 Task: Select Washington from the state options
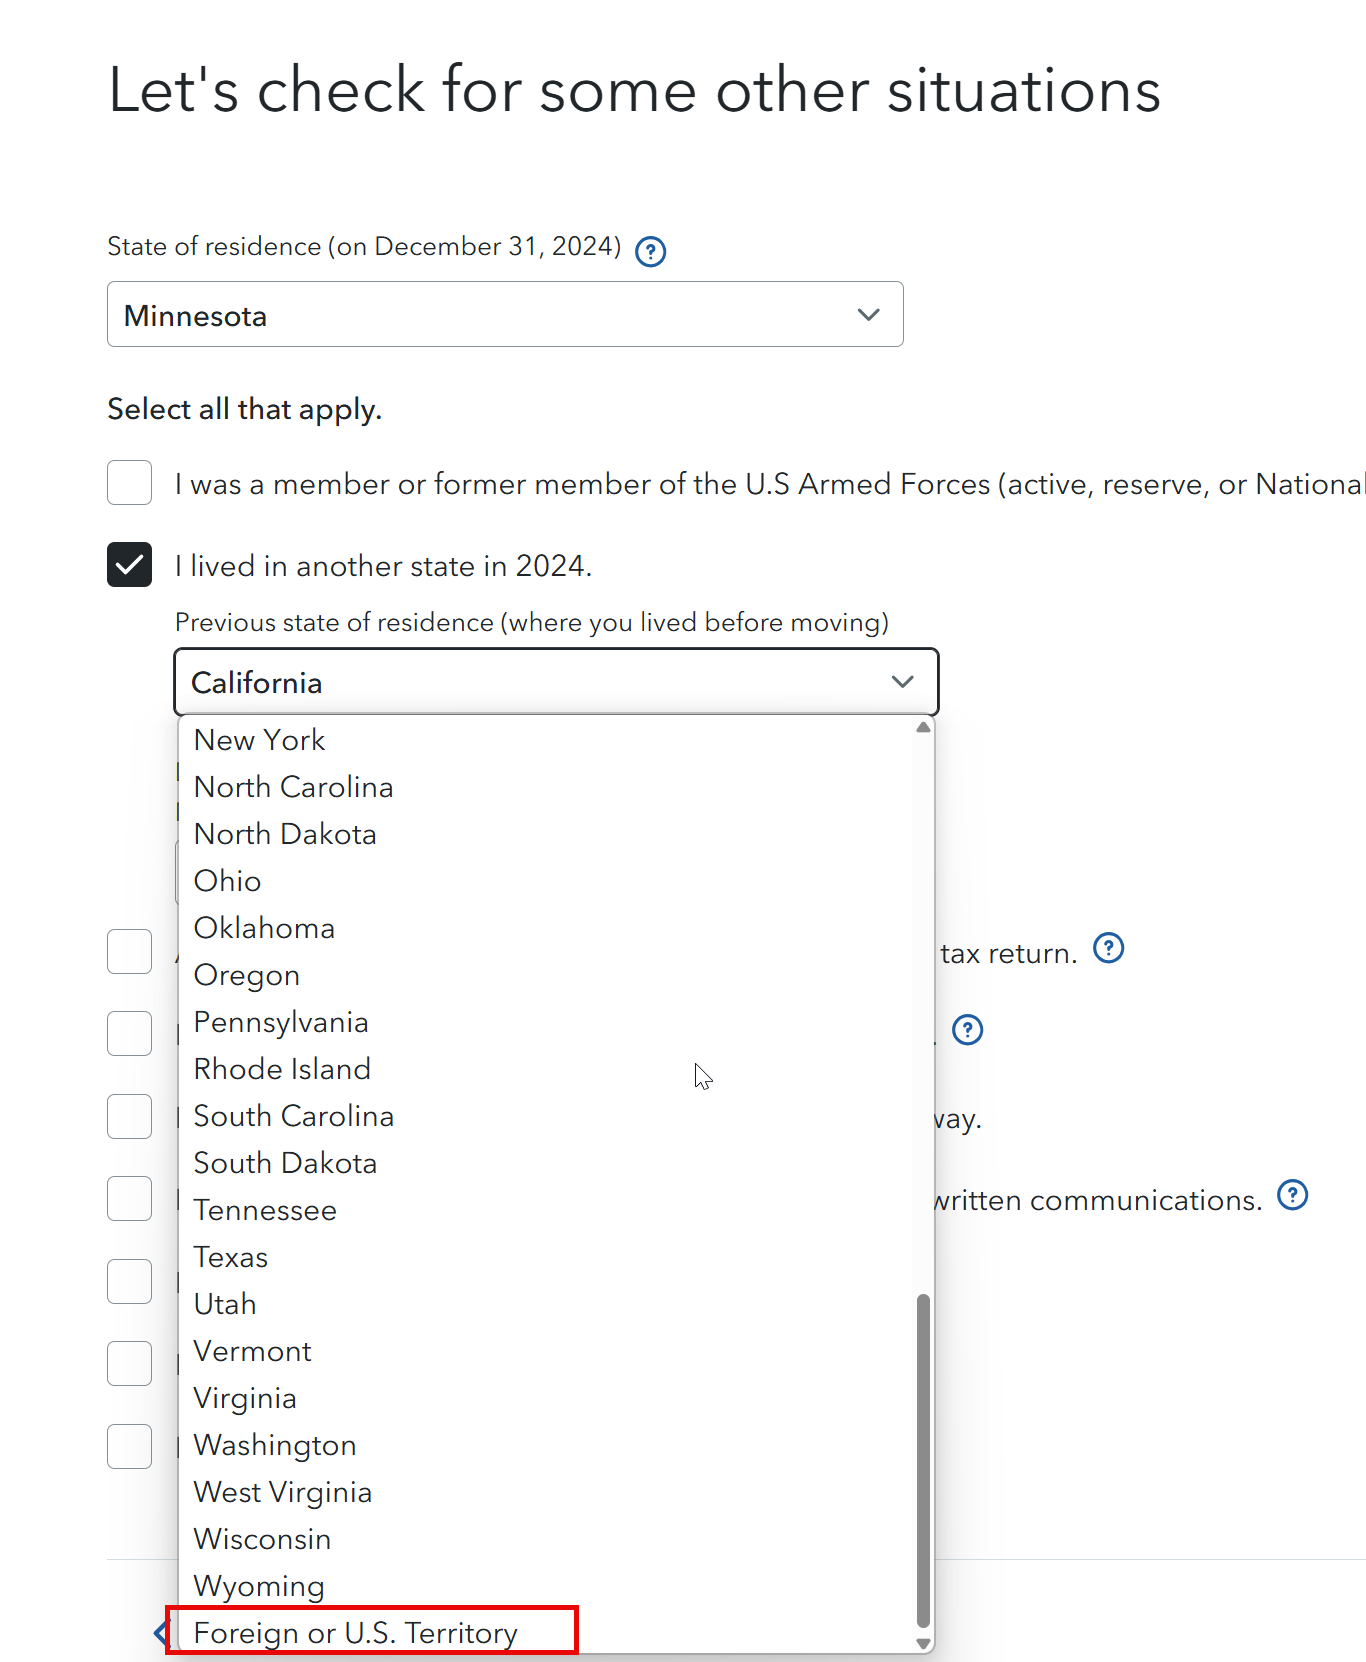coord(275,1445)
